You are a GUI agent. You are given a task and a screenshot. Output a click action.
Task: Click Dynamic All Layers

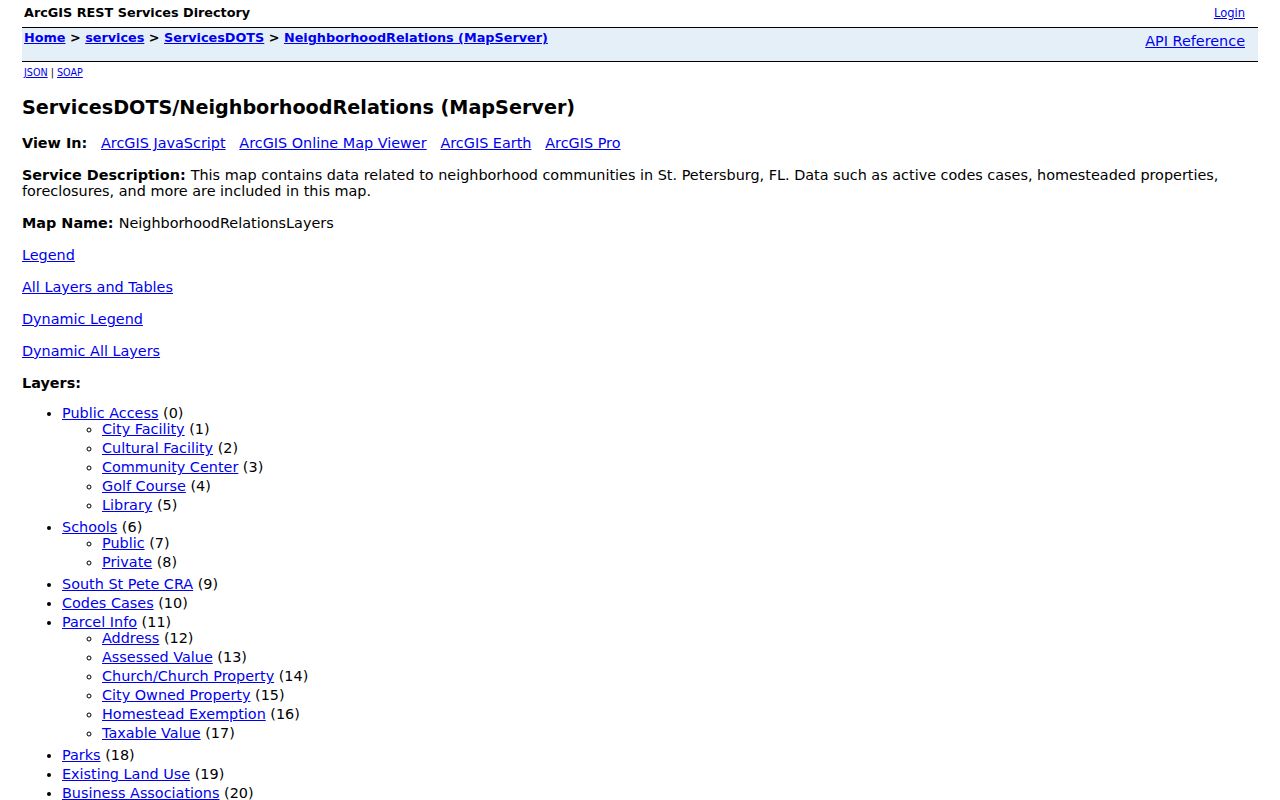(x=91, y=351)
